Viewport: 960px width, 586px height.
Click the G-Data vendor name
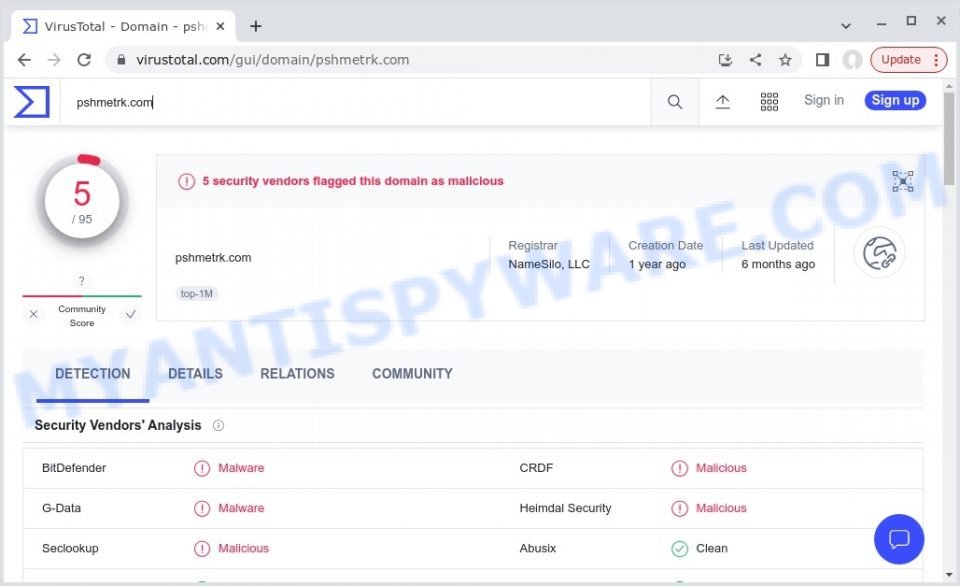(61, 508)
